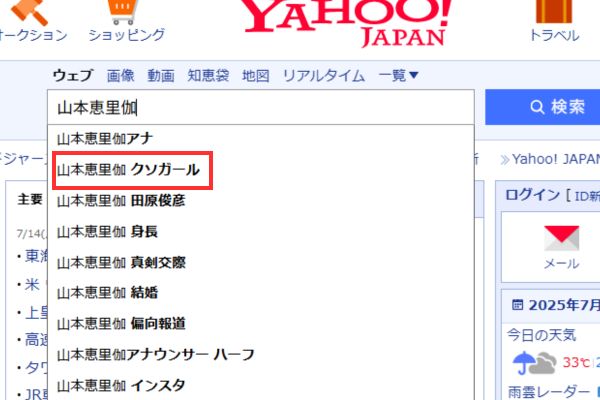The width and height of the screenshot is (600, 400).
Task: Open the トラベル link text
Action: coord(554,35)
